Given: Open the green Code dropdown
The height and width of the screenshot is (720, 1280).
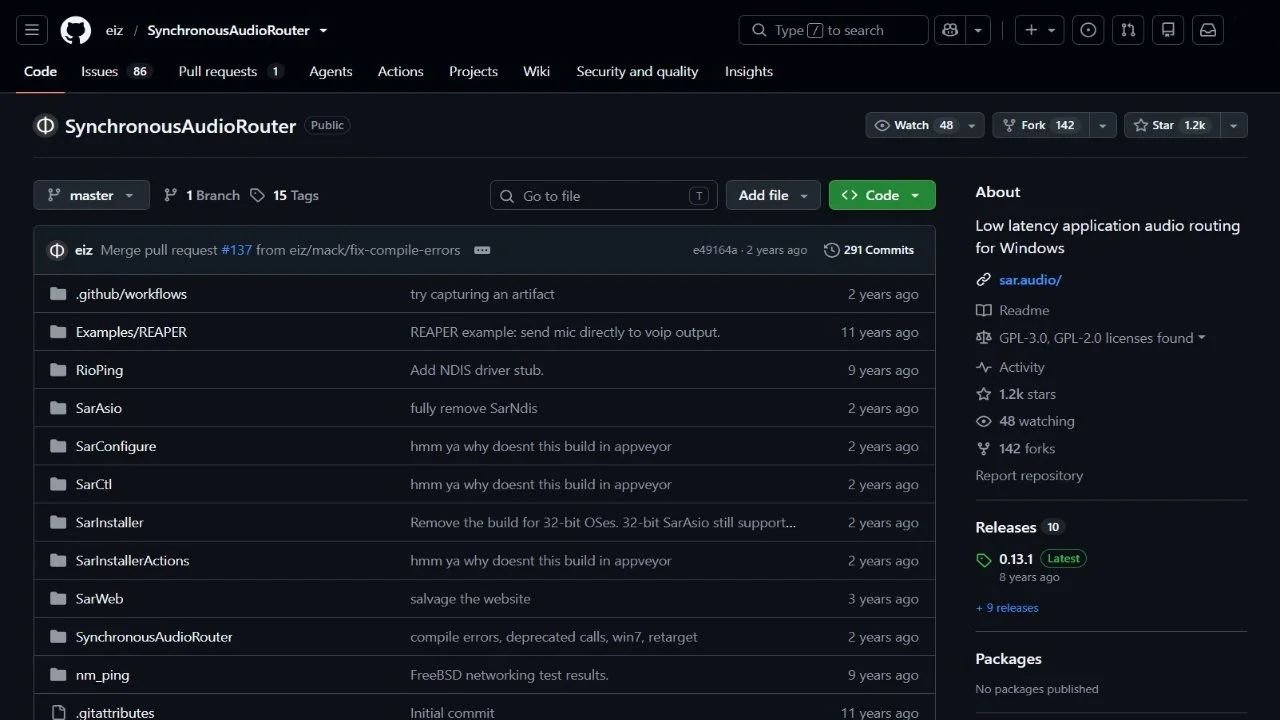Looking at the screenshot, I should 882,195.
